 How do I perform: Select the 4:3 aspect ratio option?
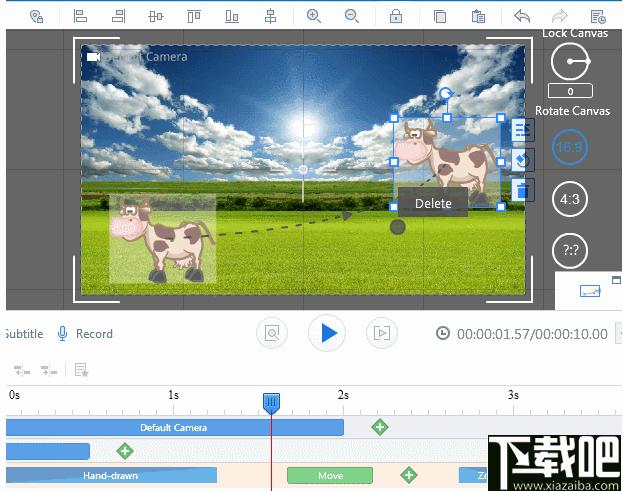coord(570,199)
